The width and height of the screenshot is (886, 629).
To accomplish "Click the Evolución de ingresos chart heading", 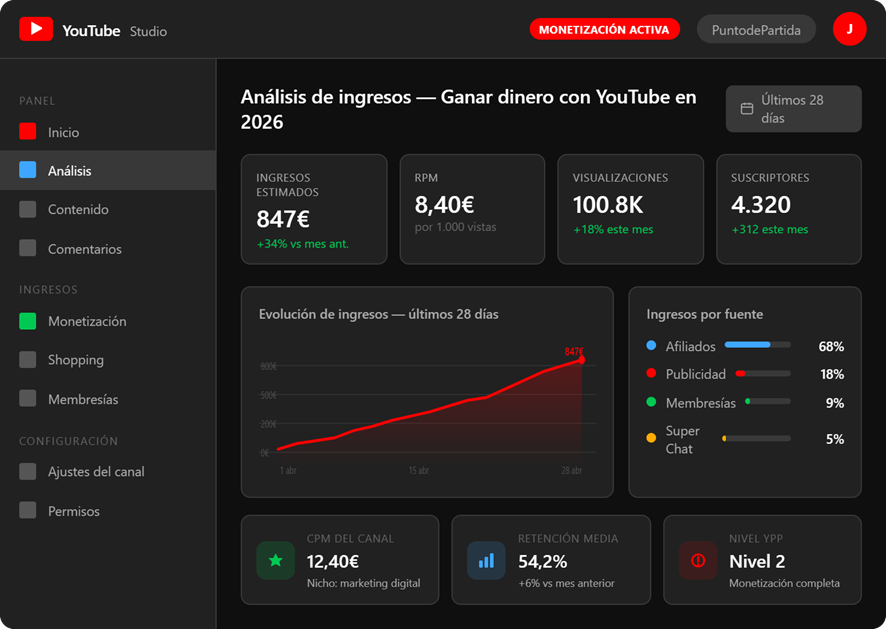I will click(x=379, y=314).
